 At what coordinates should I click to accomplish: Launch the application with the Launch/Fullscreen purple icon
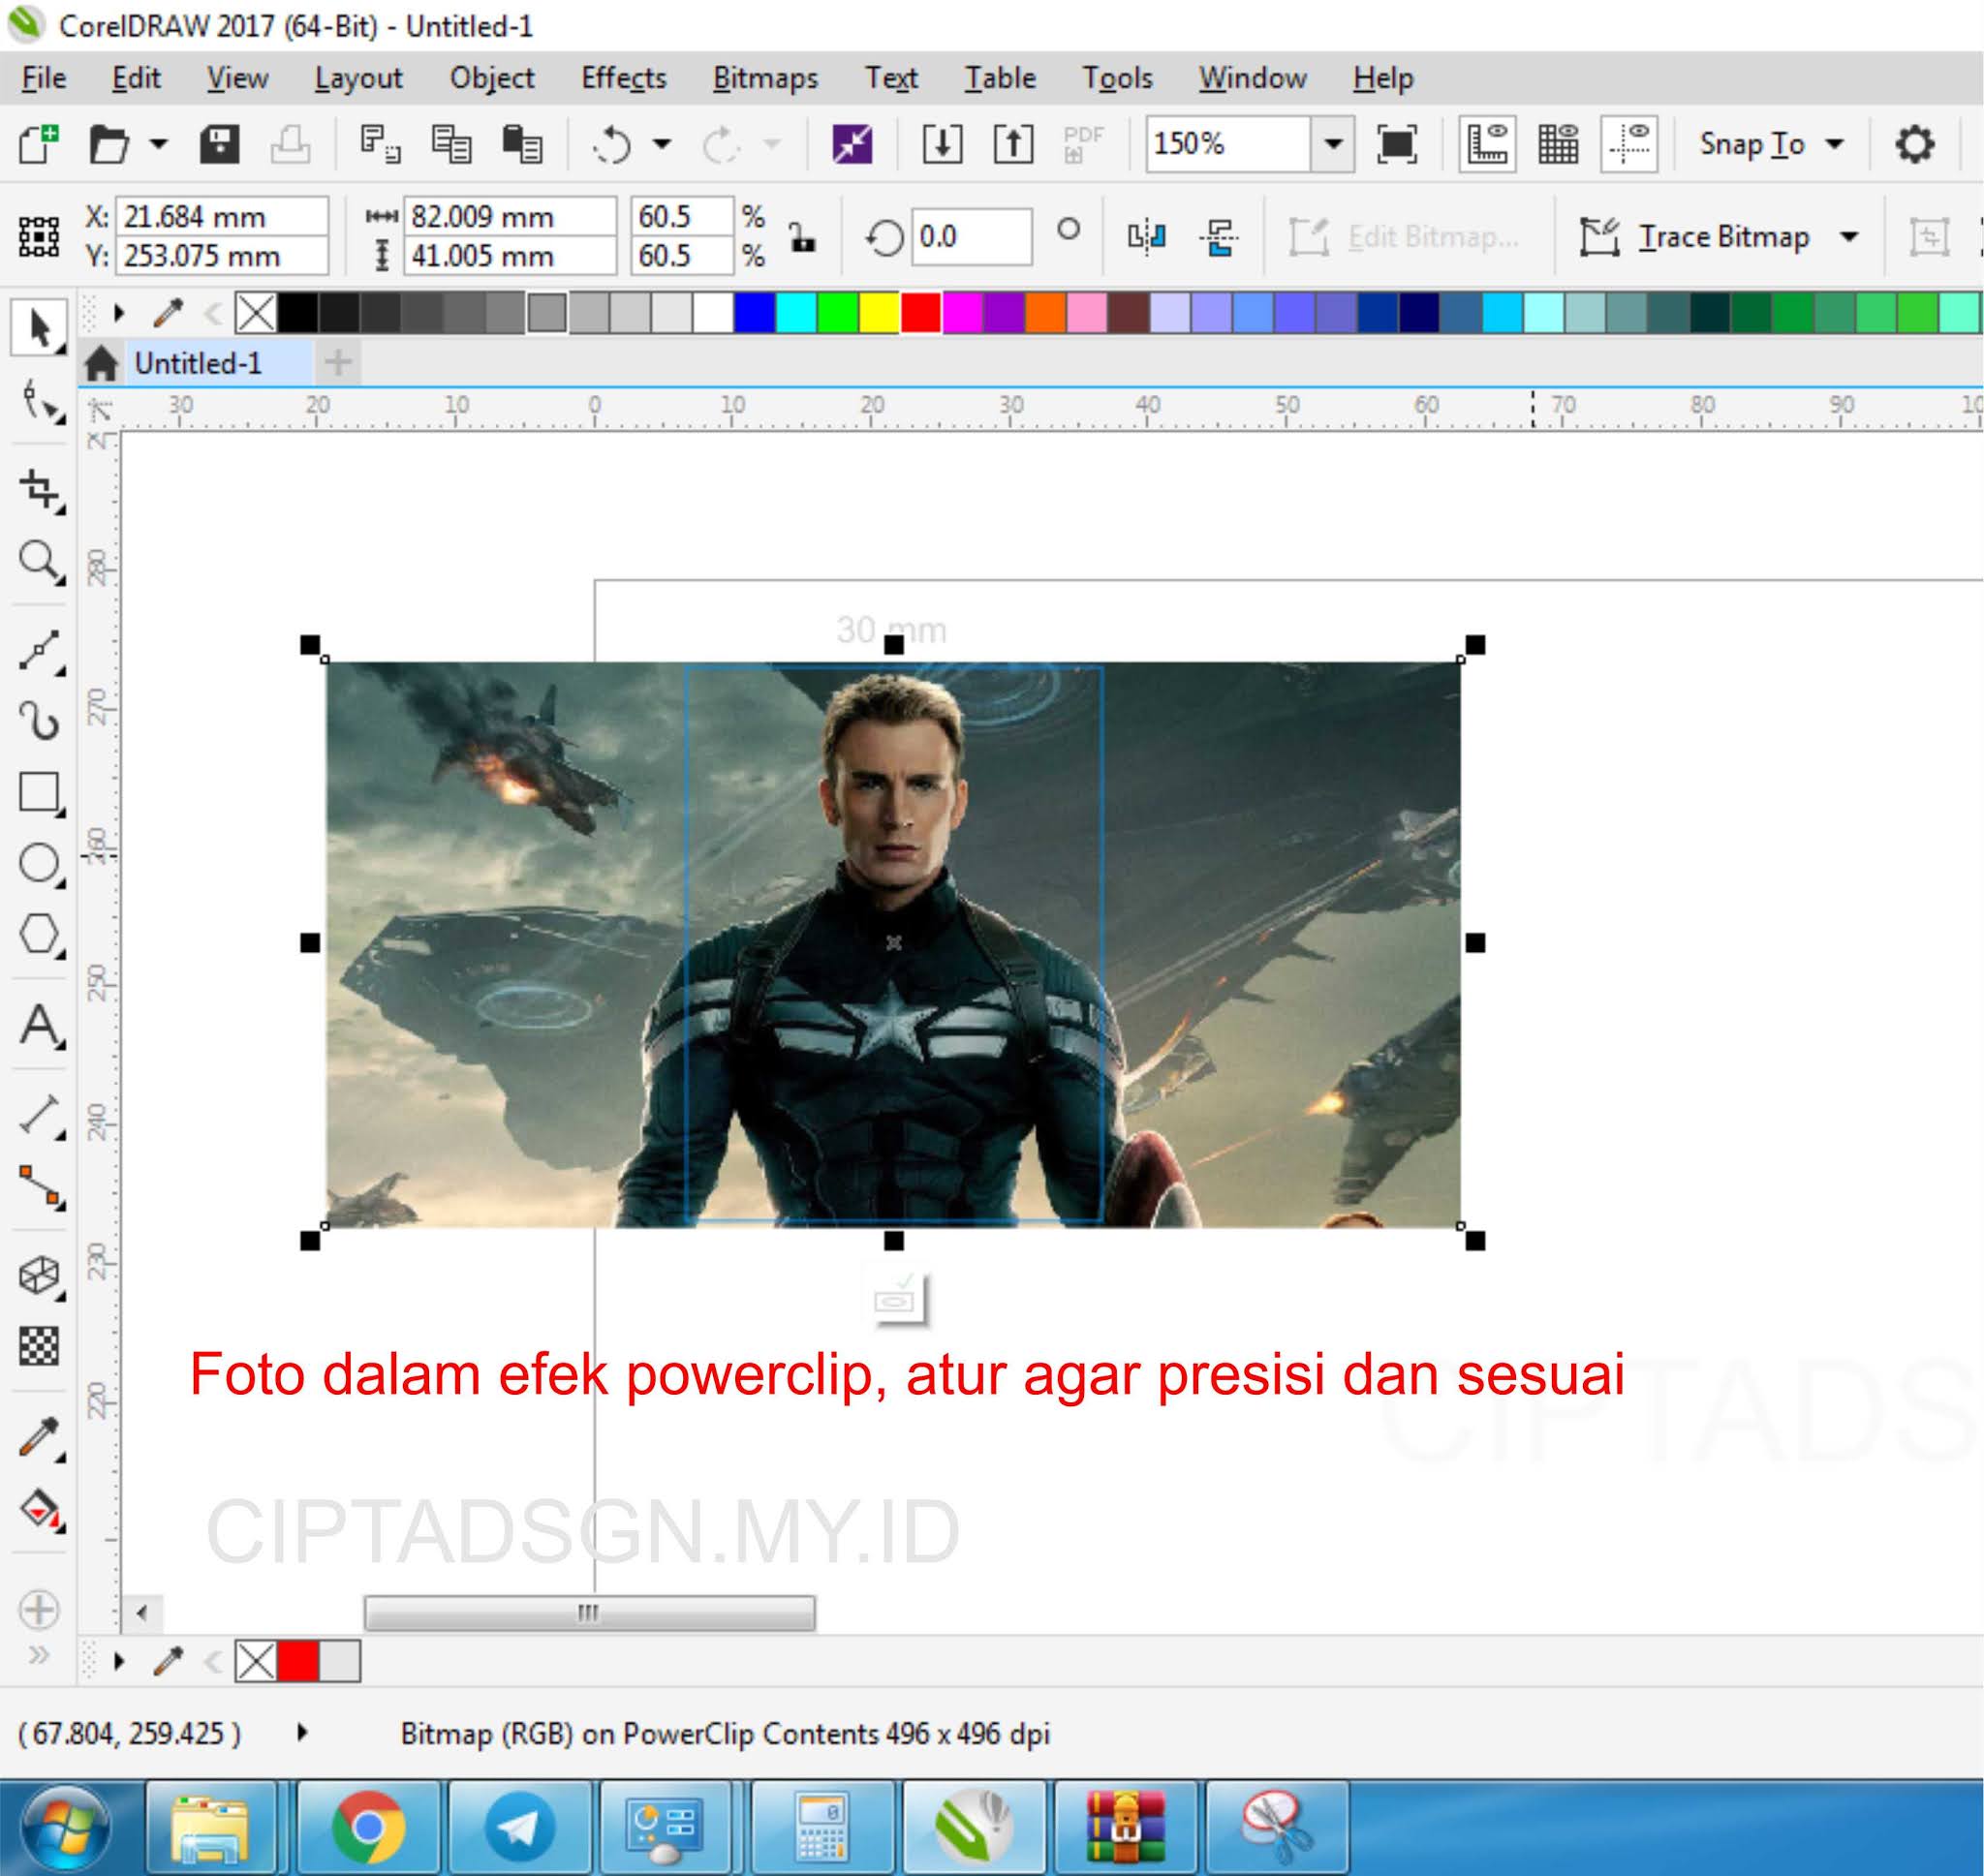[x=855, y=143]
